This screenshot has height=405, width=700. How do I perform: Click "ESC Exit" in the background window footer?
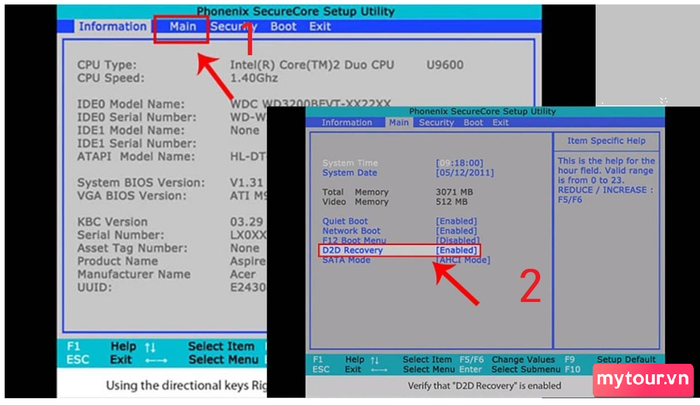[x=99, y=359]
